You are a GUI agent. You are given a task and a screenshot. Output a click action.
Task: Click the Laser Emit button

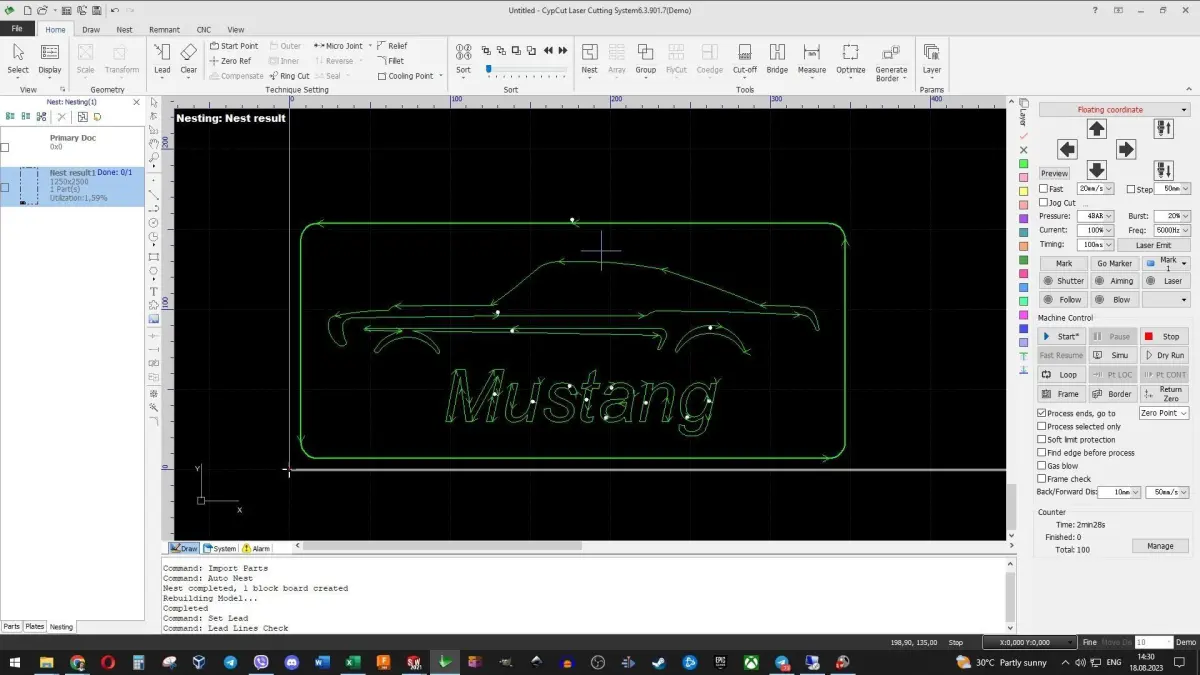pyautogui.click(x=1152, y=245)
